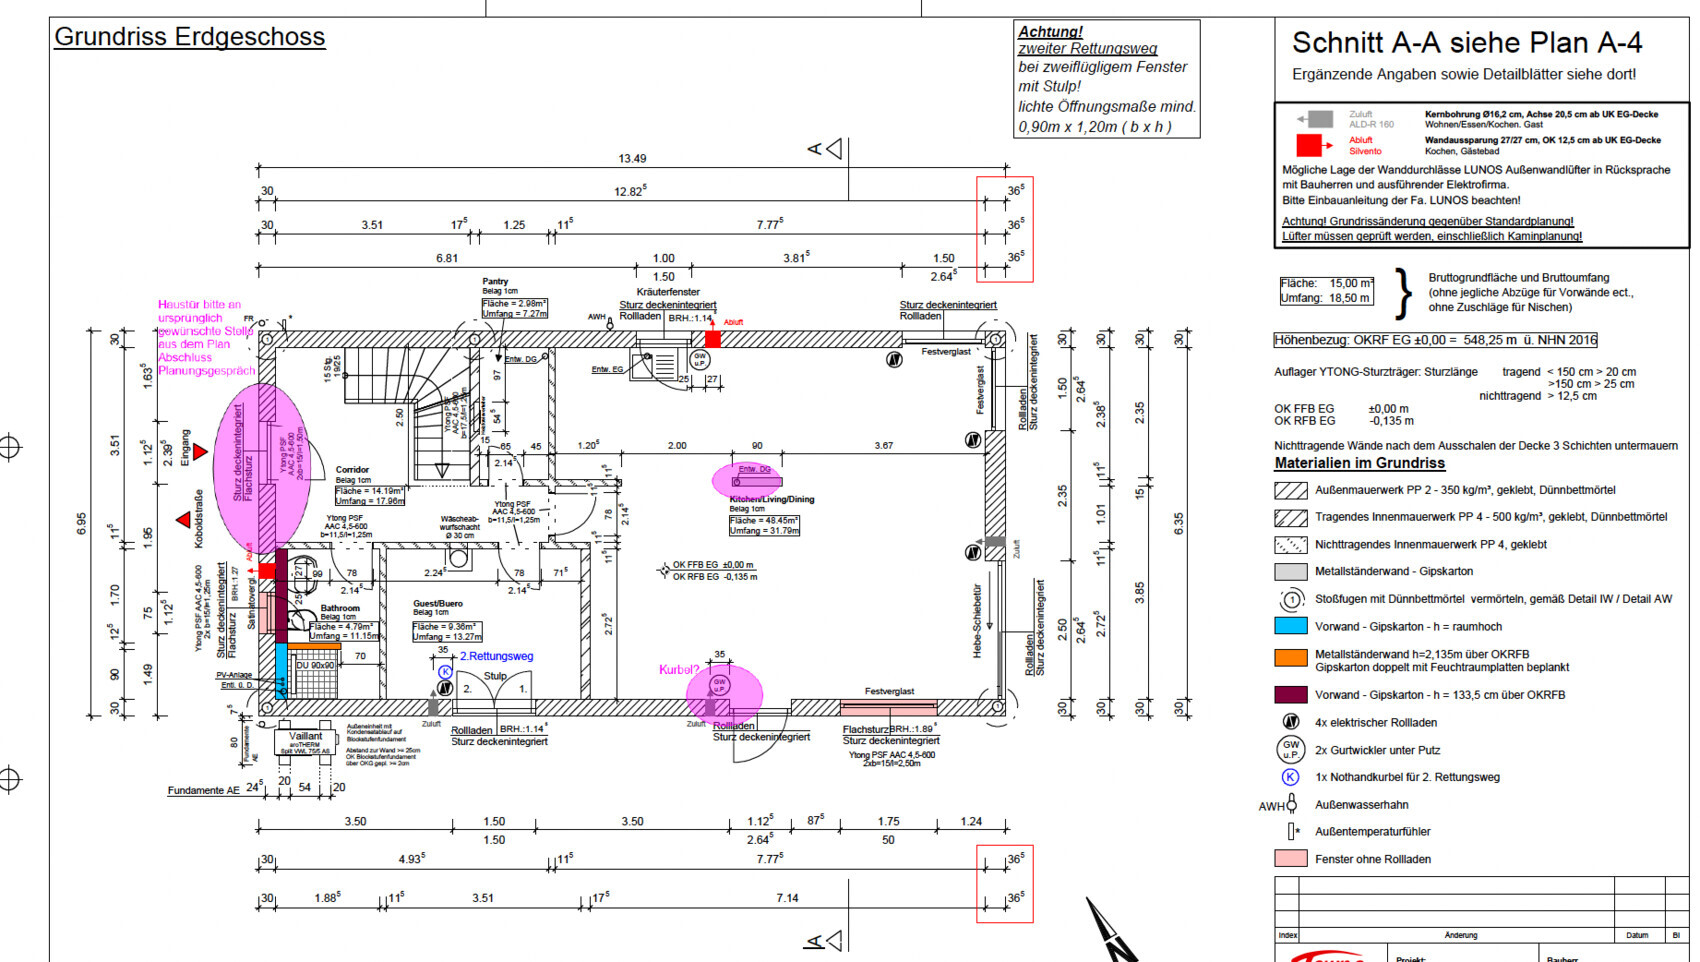Select the magenta Haustür comment text
Viewport: 1700px width, 962px height.
tap(205, 338)
